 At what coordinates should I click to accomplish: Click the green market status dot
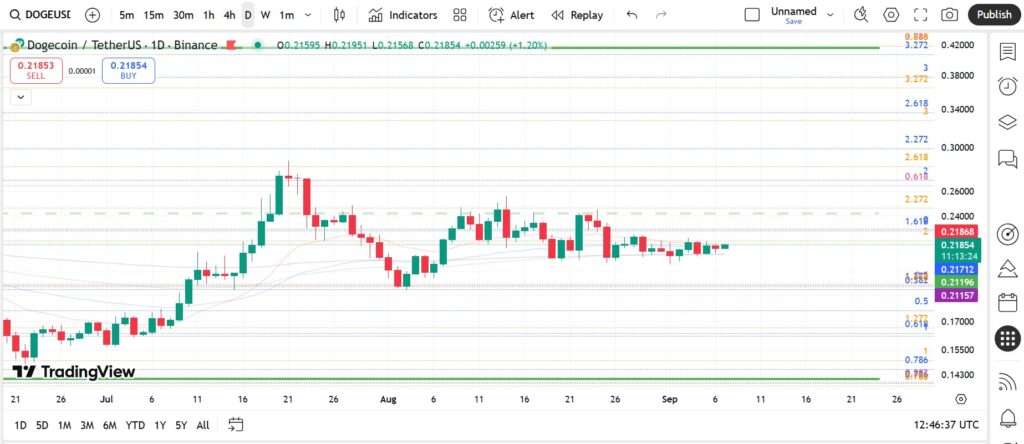(x=258, y=45)
